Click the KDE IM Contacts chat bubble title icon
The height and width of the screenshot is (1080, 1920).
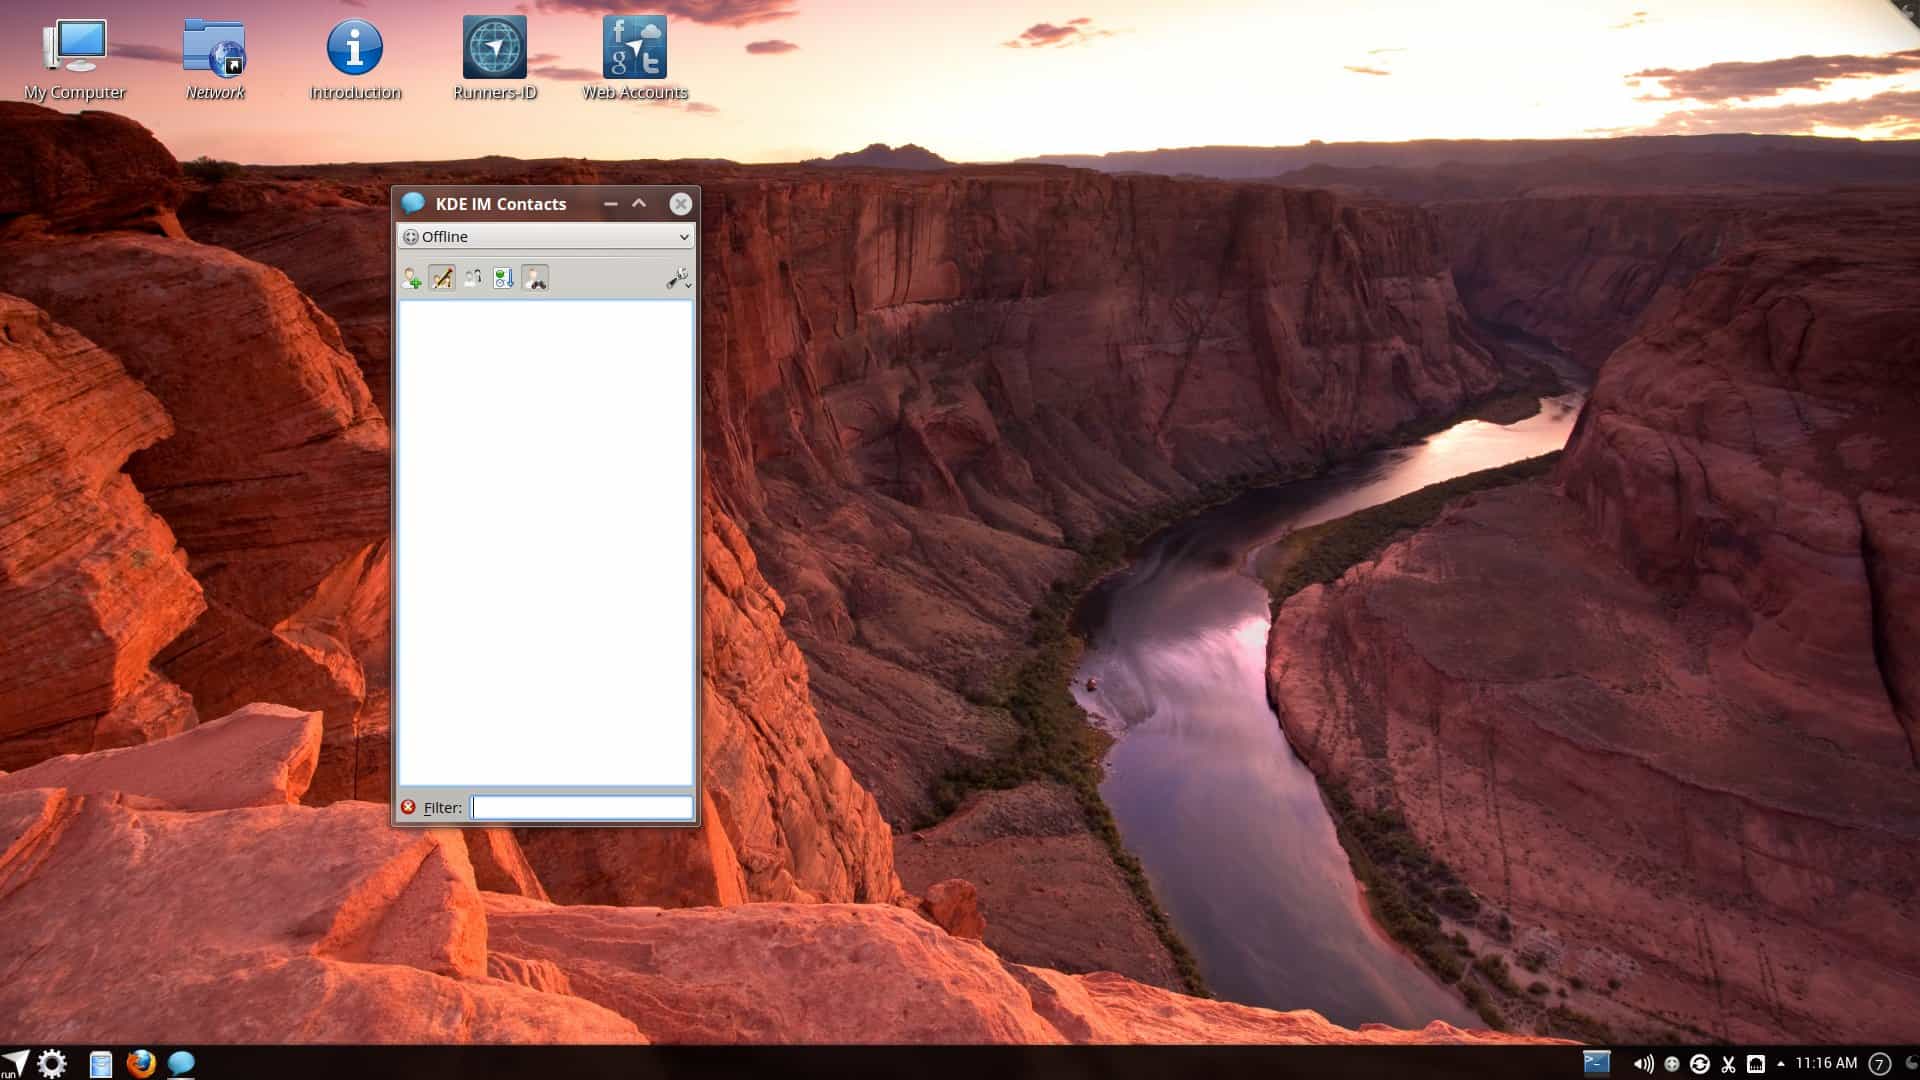coord(413,204)
